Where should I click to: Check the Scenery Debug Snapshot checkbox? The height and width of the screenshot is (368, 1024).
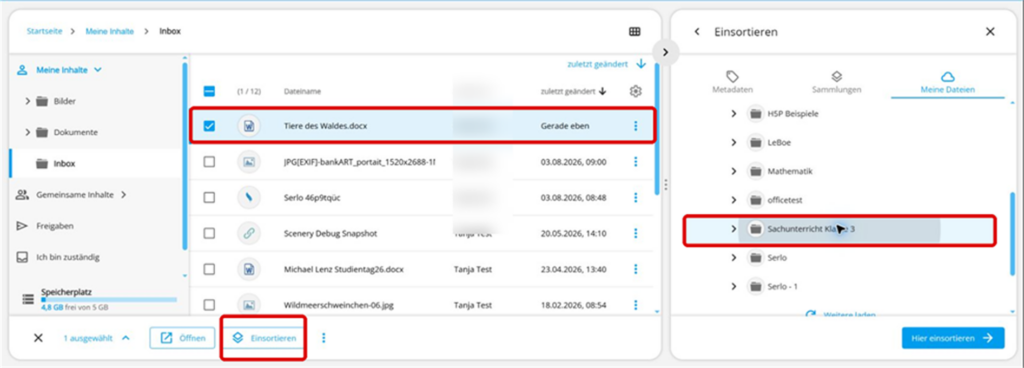point(210,233)
